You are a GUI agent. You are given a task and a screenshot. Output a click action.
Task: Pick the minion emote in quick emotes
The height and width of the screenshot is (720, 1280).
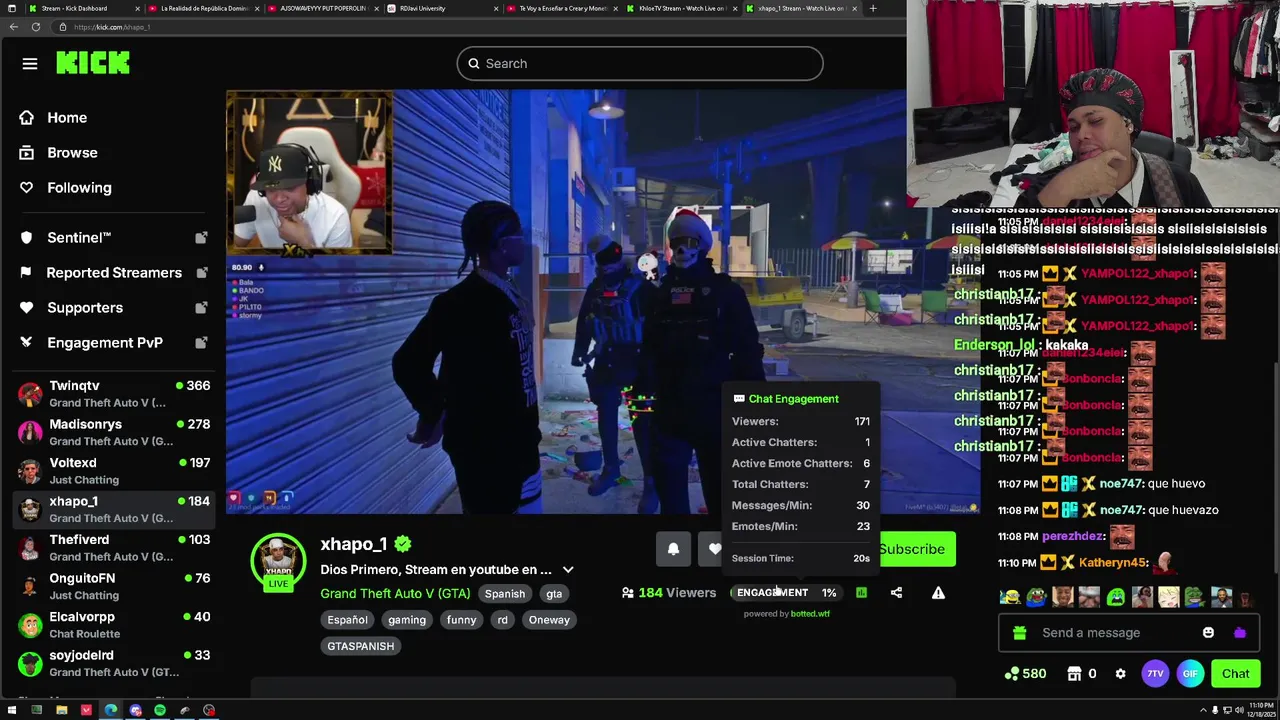tap(1010, 598)
